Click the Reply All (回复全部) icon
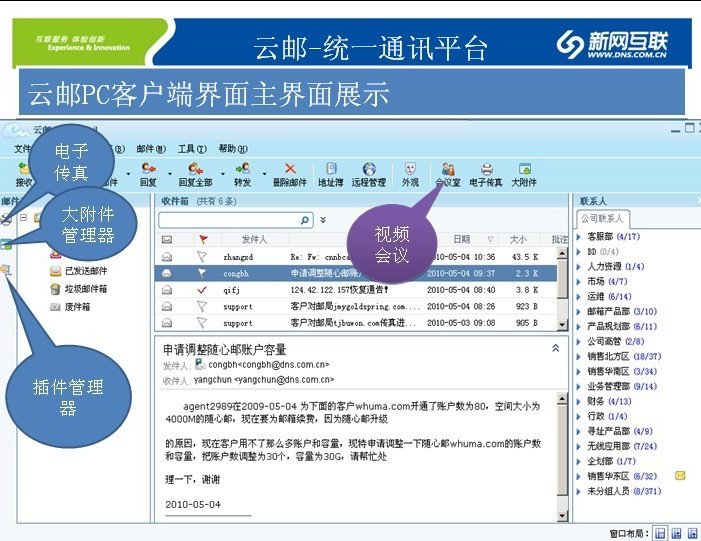Screen dimensions: 701x541 click(195, 169)
